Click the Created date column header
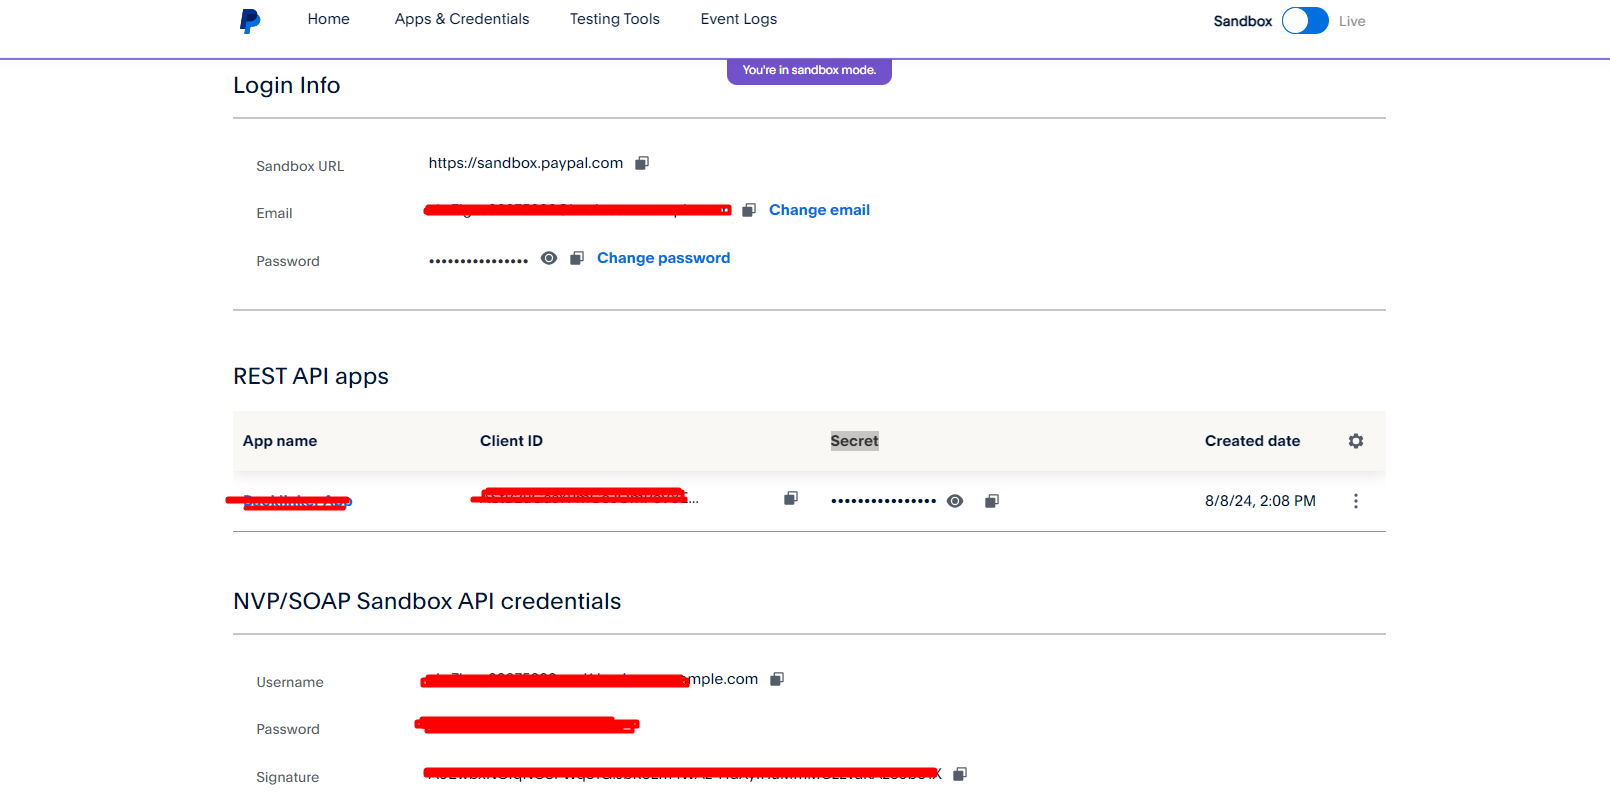1610x797 pixels. [x=1252, y=441]
